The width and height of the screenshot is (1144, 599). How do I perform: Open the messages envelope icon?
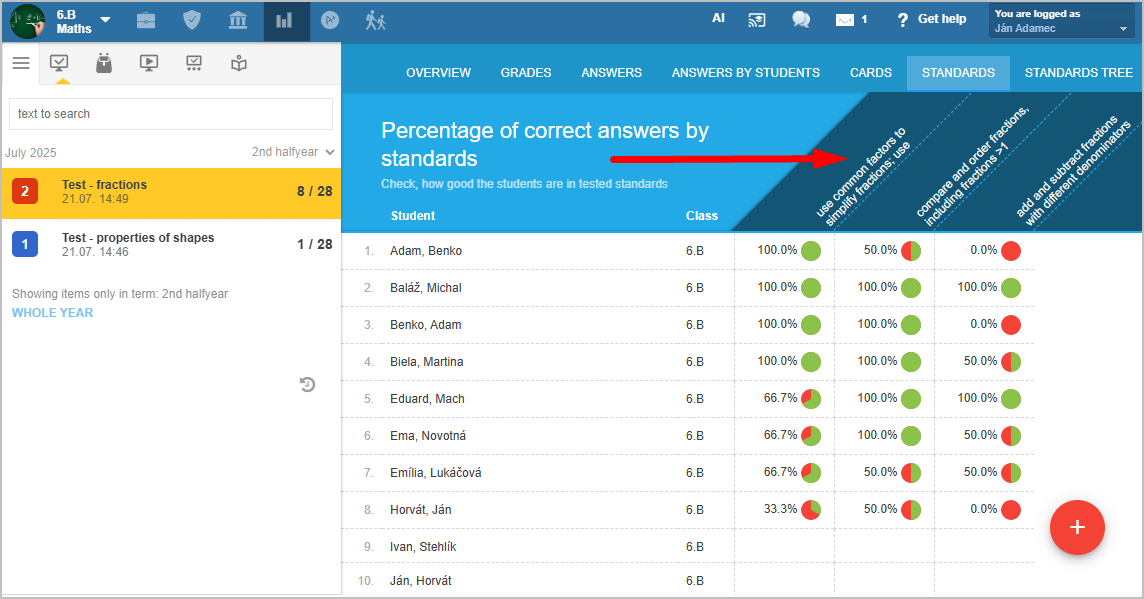click(x=845, y=20)
